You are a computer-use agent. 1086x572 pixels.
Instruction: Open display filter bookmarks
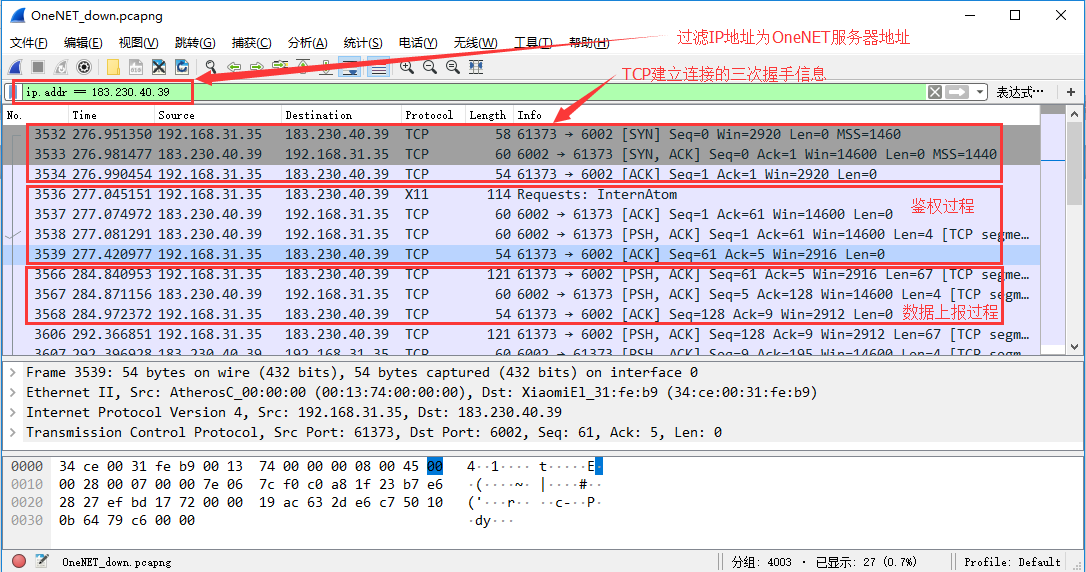click(x=14, y=92)
